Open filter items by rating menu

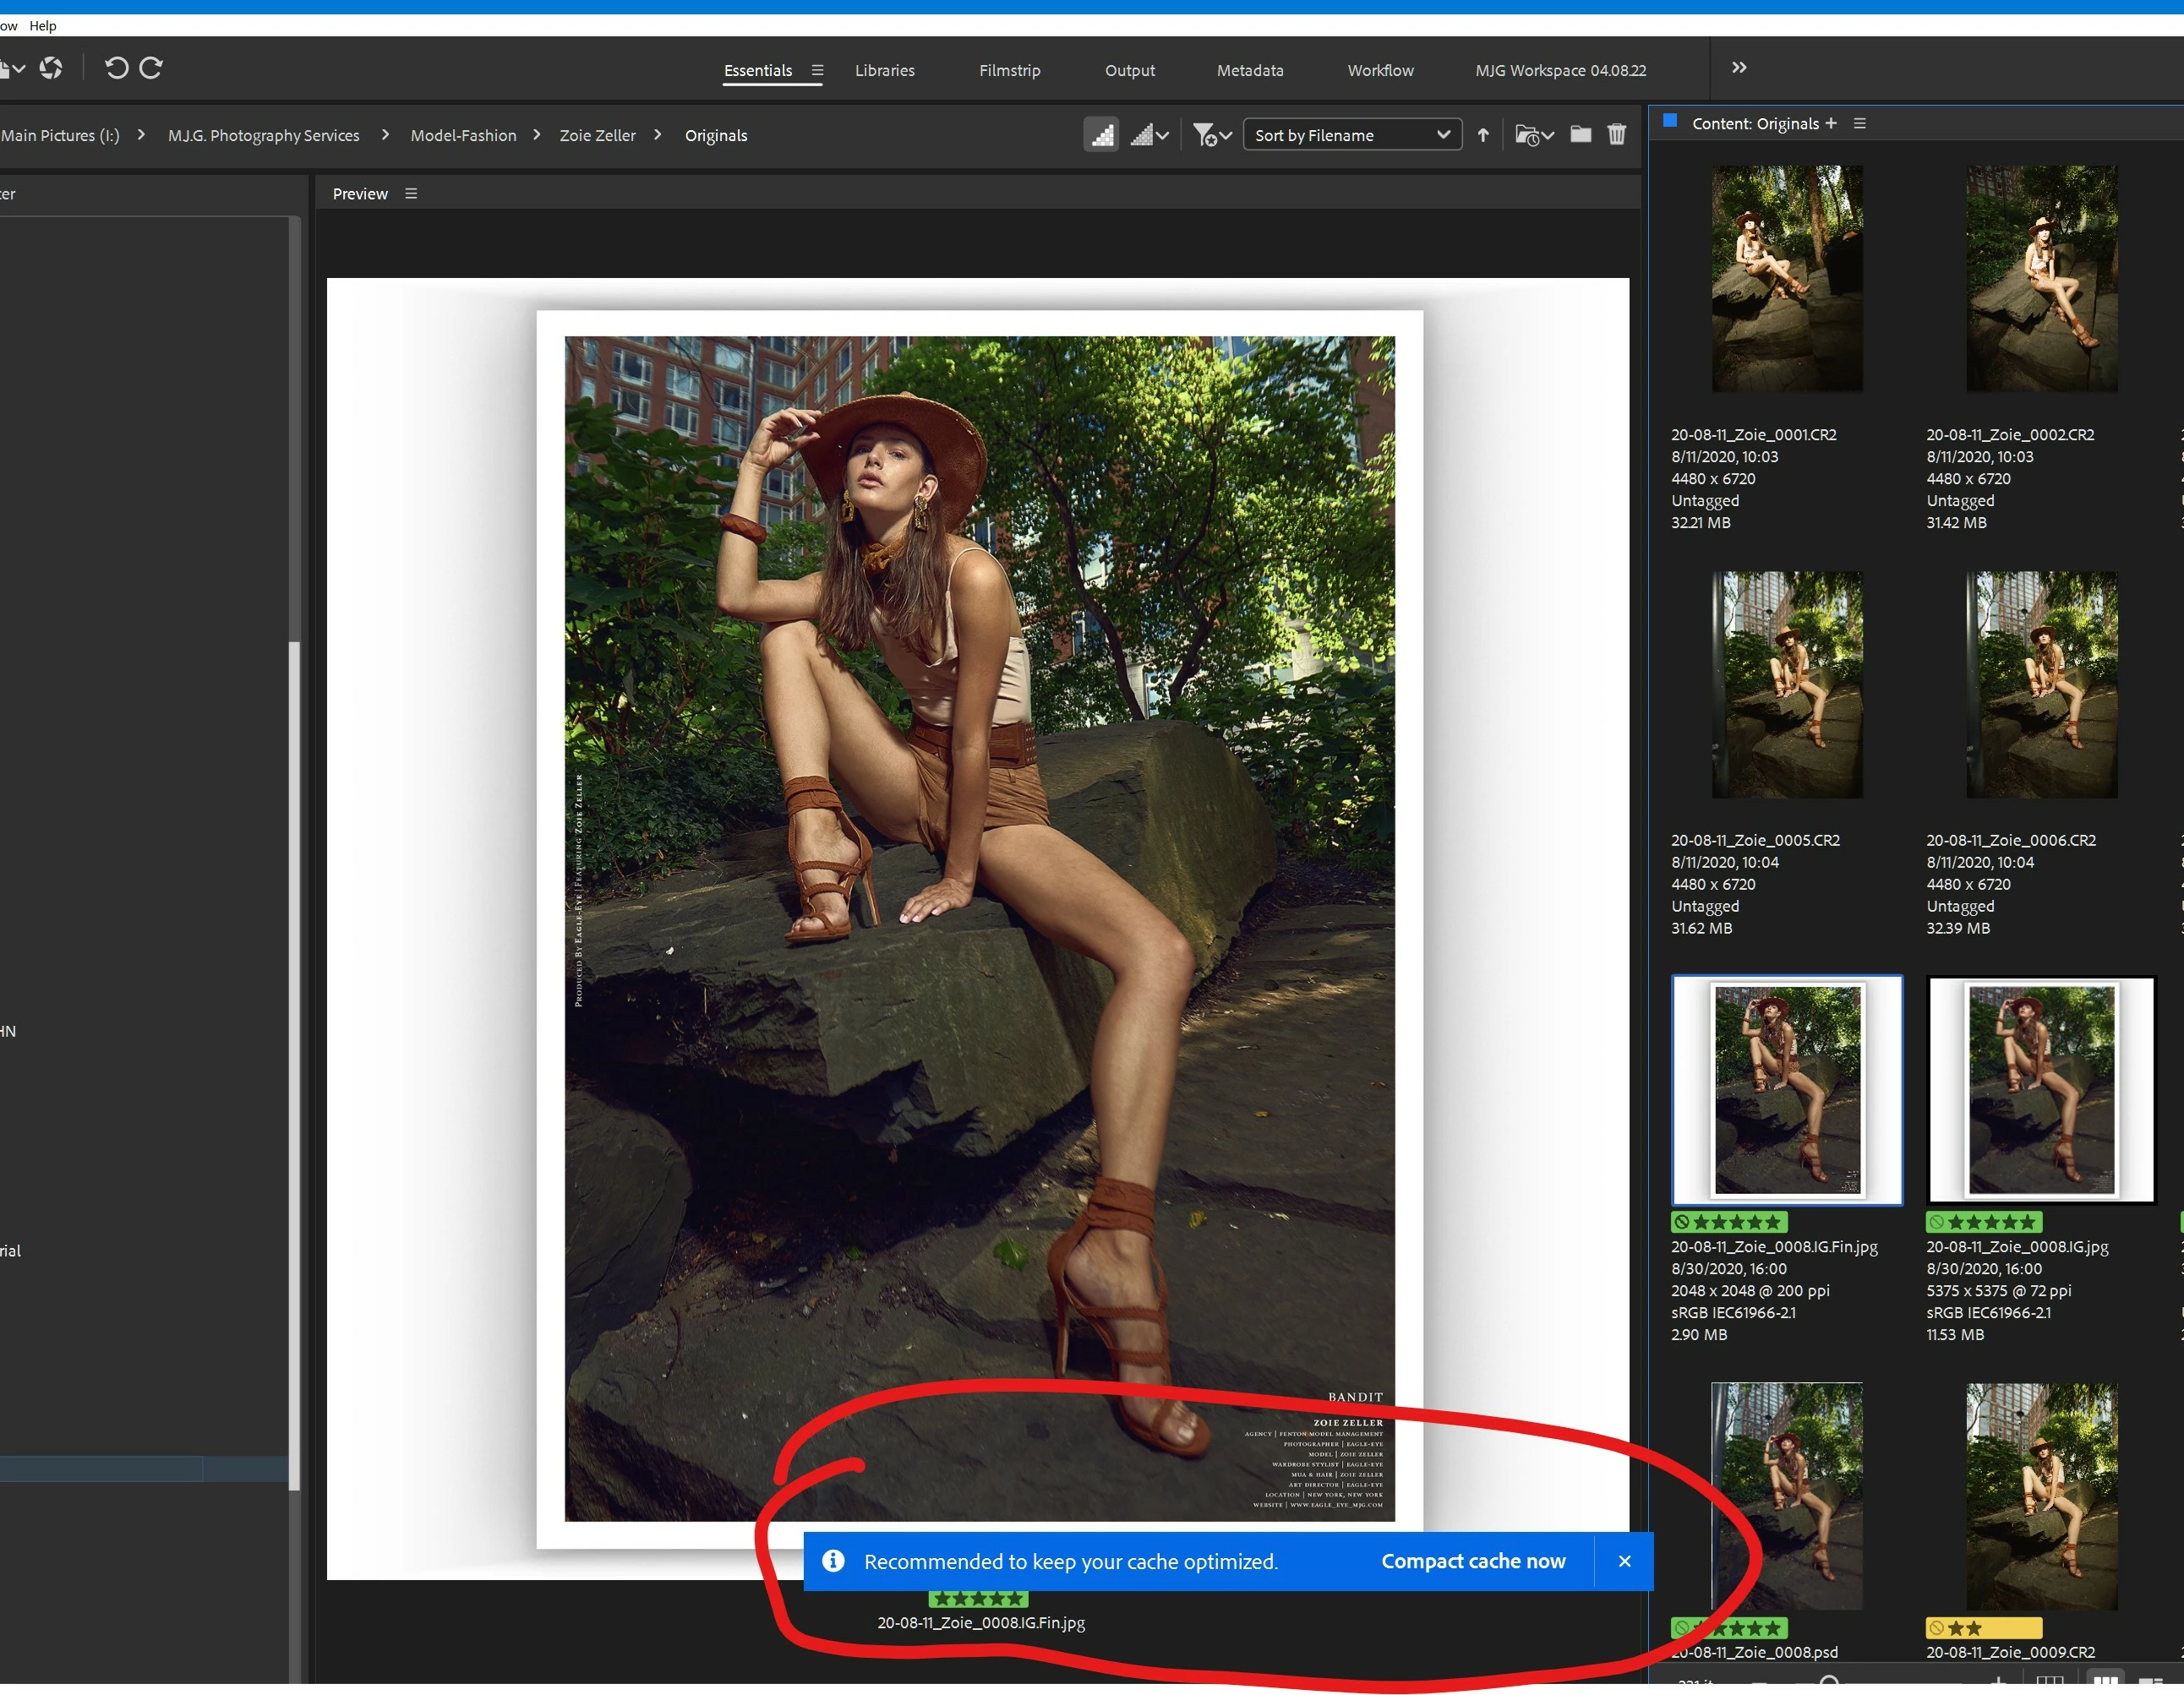1212,135
